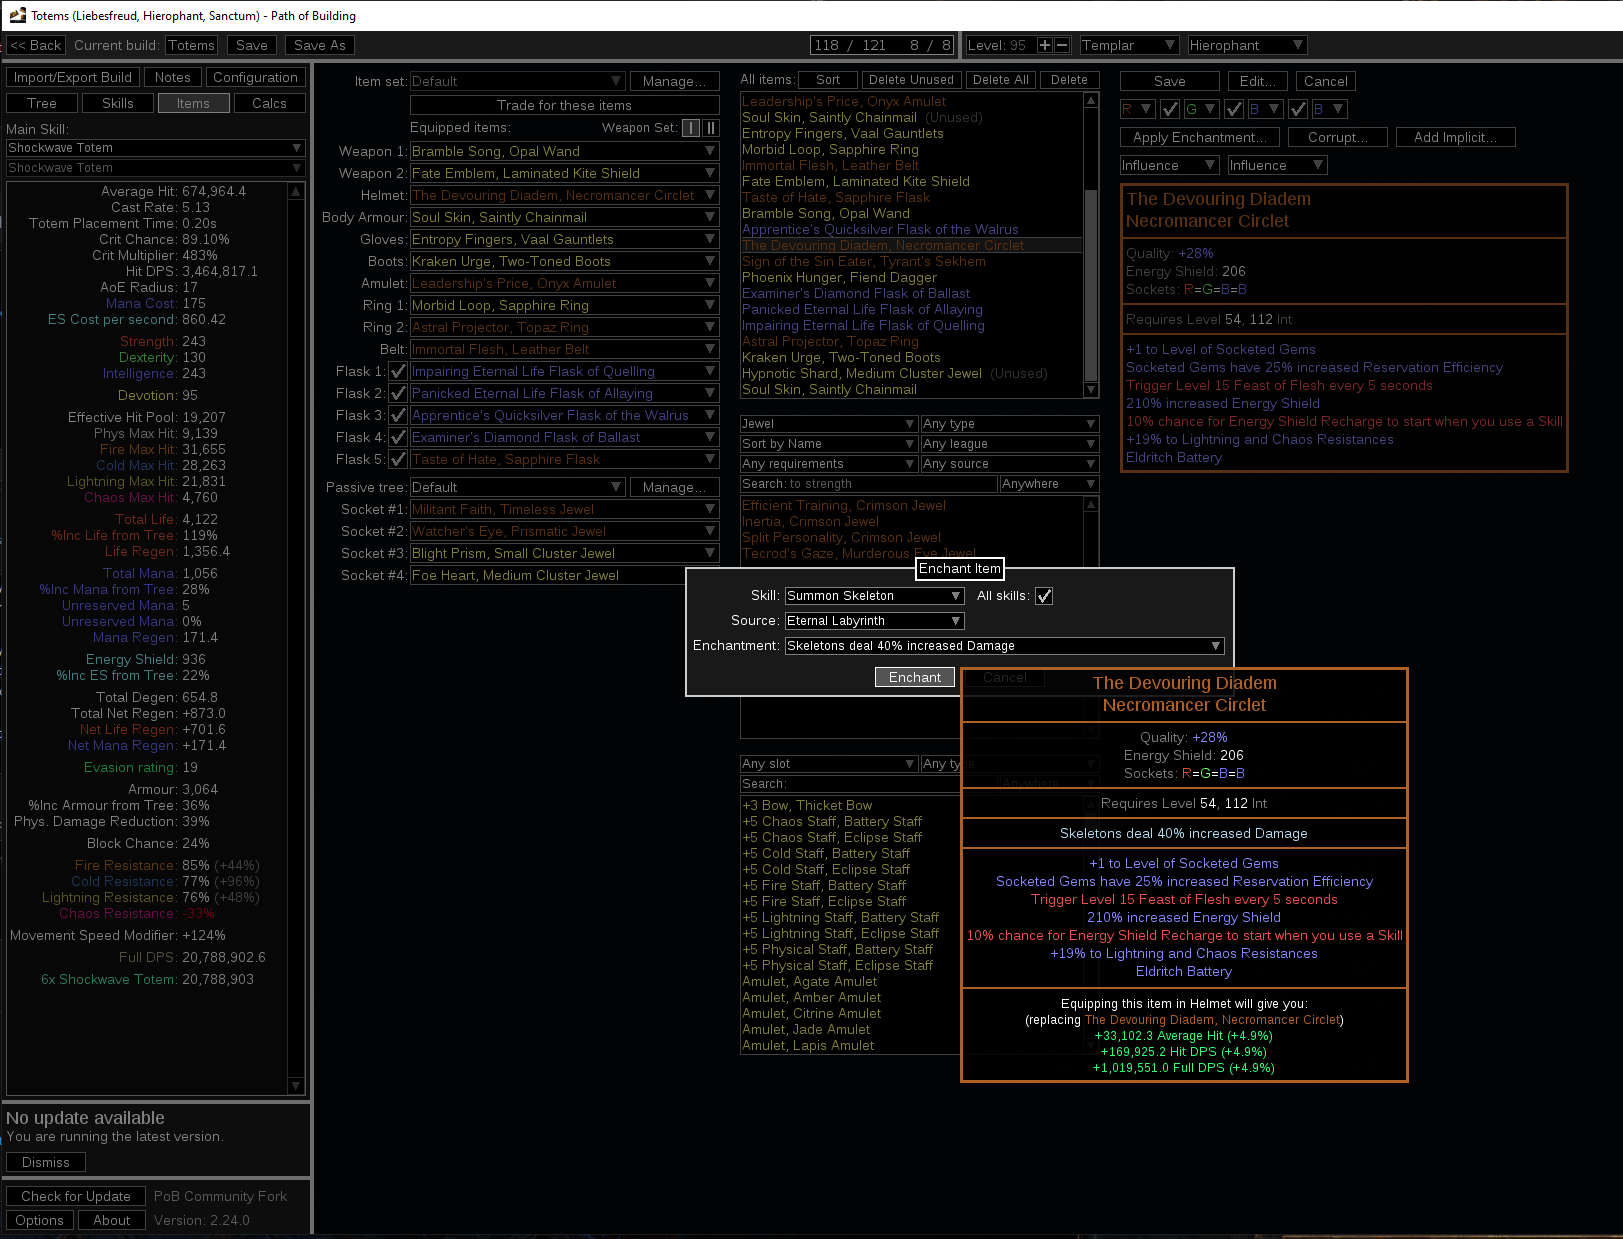Toggle Flask 4 Diamond Flask checkbox

tap(398, 437)
